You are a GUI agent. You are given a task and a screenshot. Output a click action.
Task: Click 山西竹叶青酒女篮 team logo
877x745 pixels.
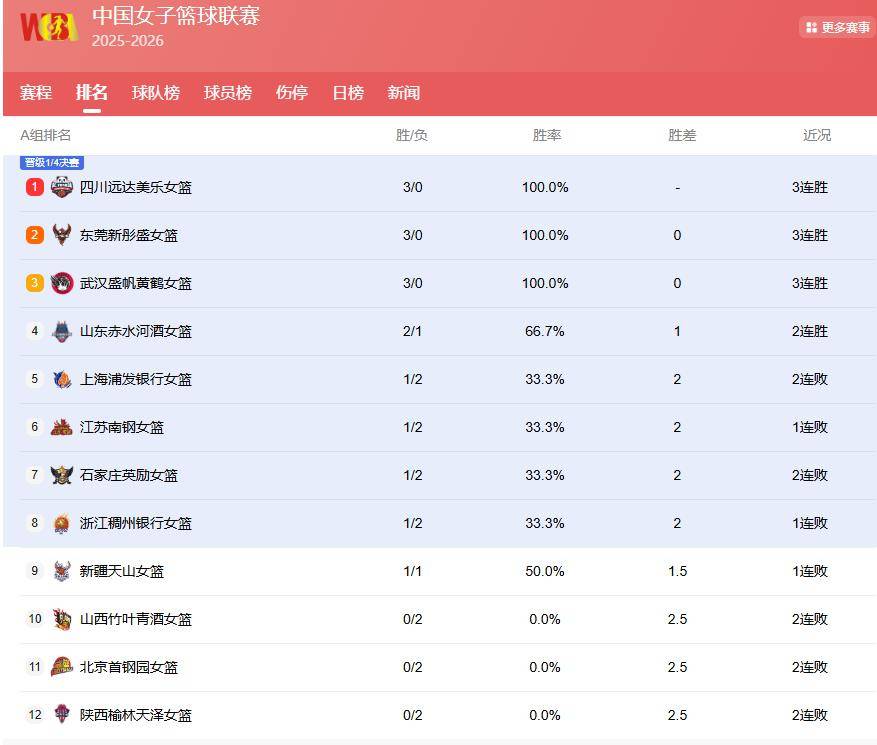coord(62,619)
